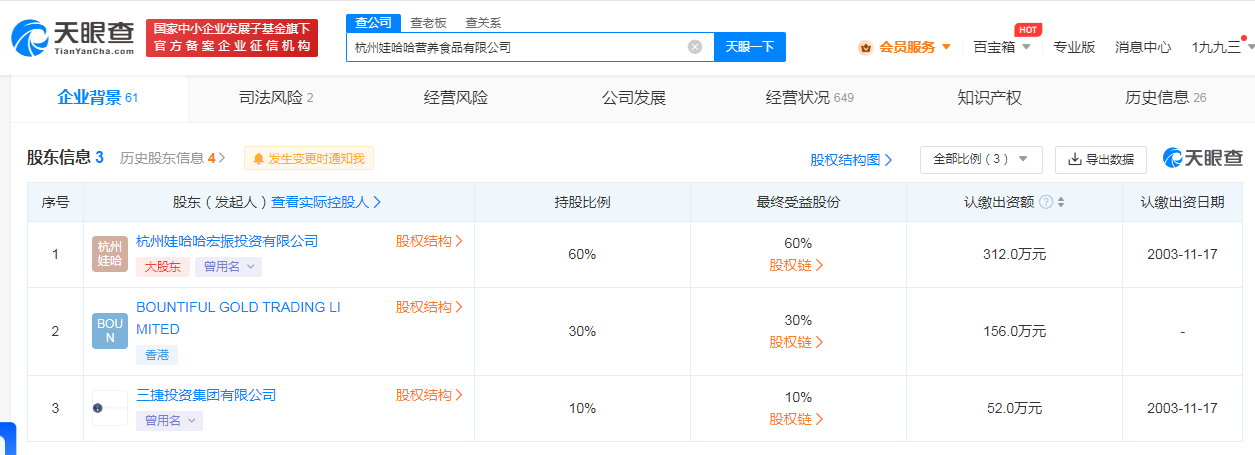Open 历史股东信息 4 link
The width and height of the screenshot is (1255, 455).
pyautogui.click(x=173, y=158)
